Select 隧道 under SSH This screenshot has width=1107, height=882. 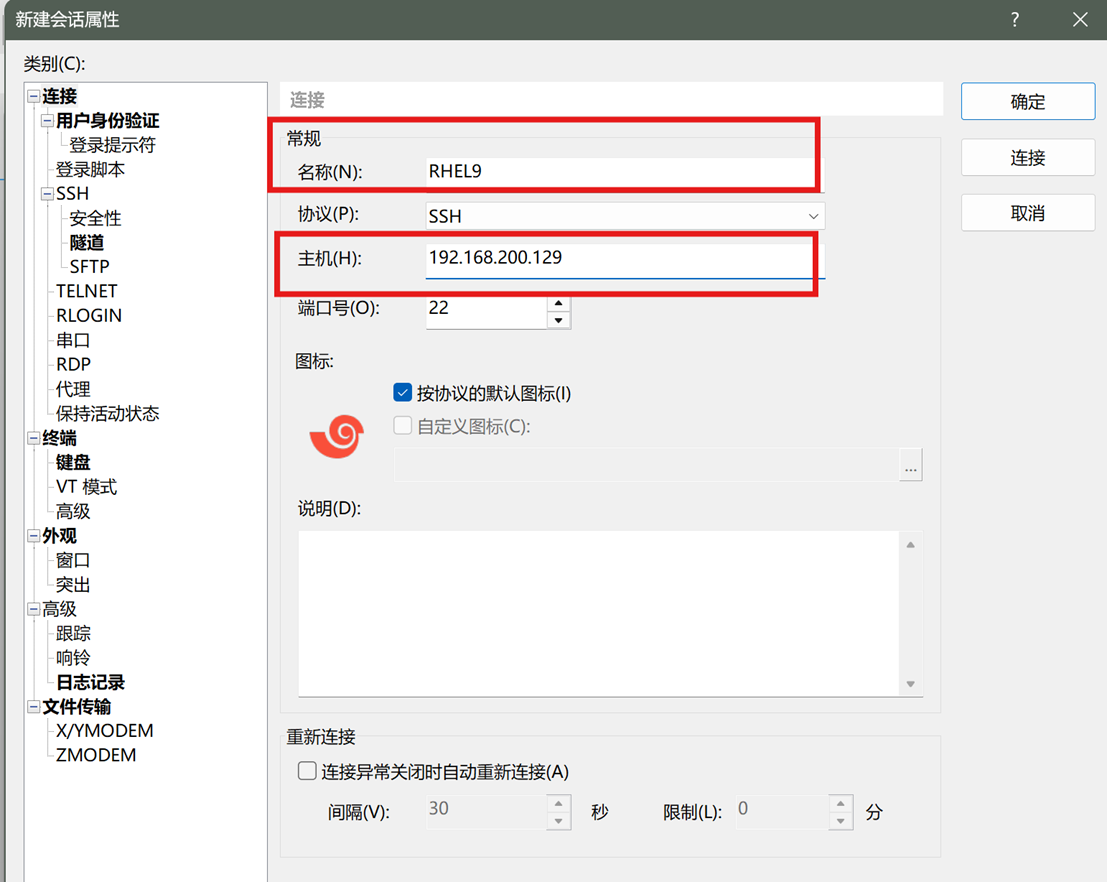(x=87, y=242)
